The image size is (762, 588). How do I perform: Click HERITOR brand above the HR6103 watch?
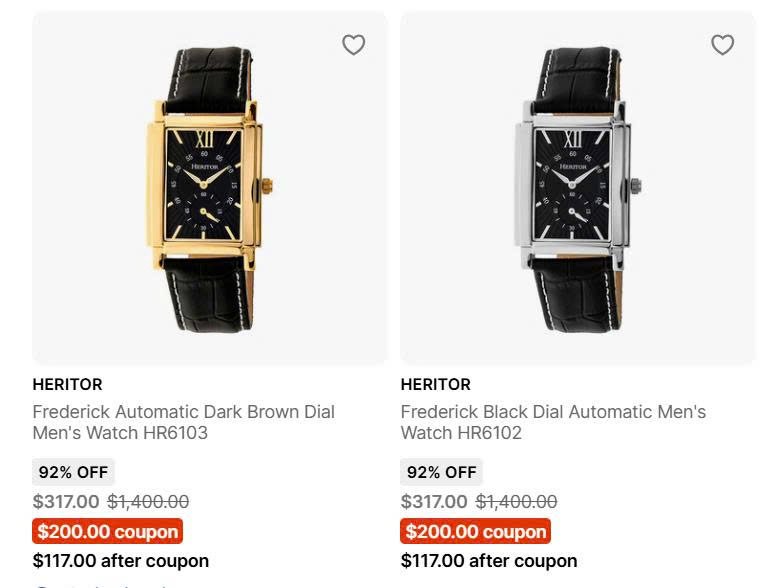[x=67, y=384]
